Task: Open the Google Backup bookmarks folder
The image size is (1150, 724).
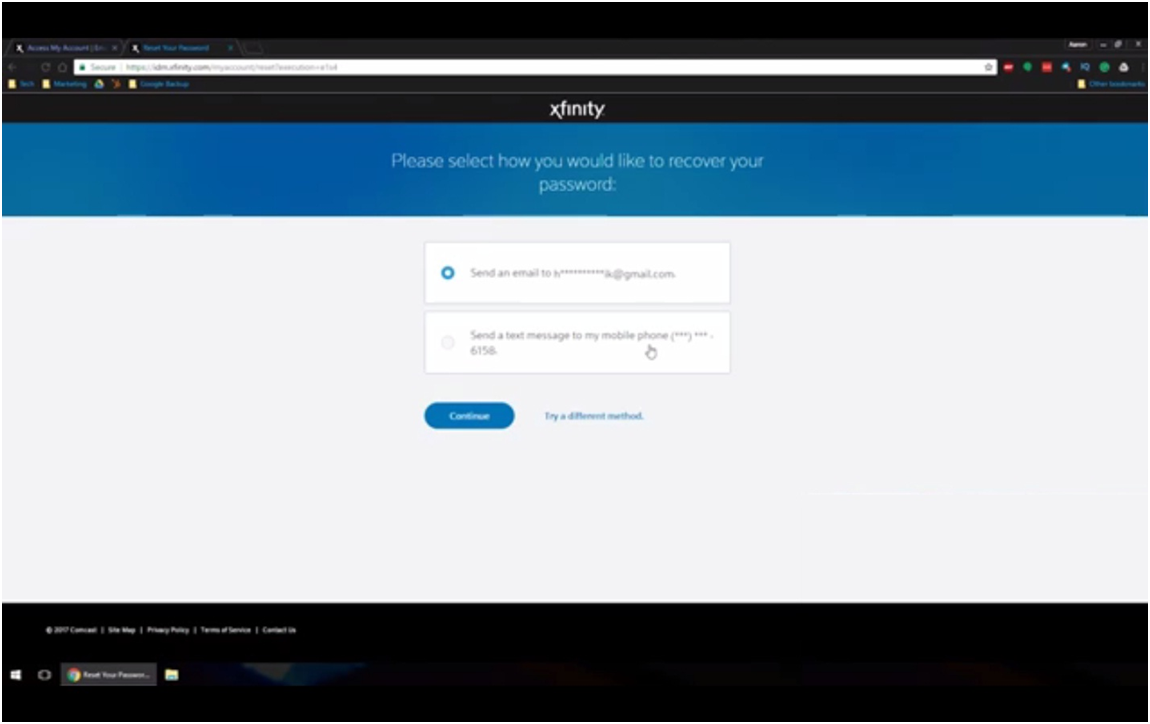Action: [x=158, y=84]
